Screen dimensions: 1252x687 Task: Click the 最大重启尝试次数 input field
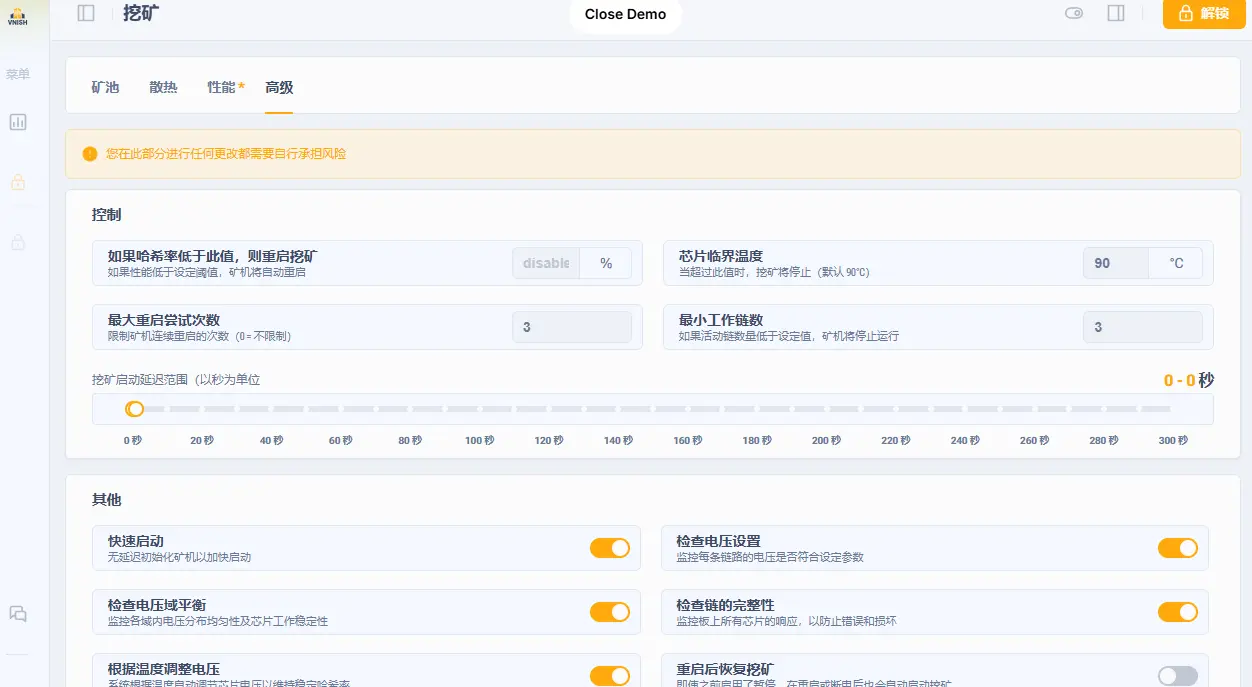pos(571,327)
